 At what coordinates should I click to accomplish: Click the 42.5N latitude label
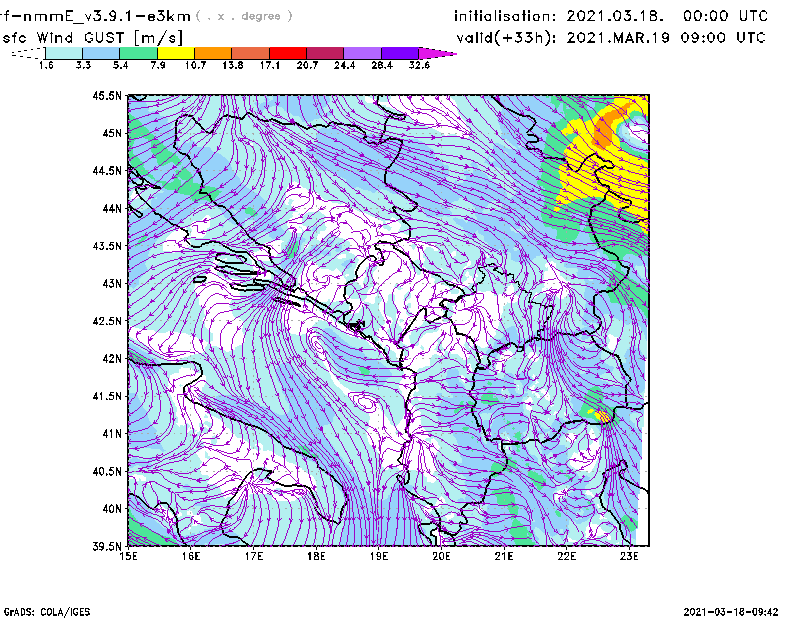point(108,321)
